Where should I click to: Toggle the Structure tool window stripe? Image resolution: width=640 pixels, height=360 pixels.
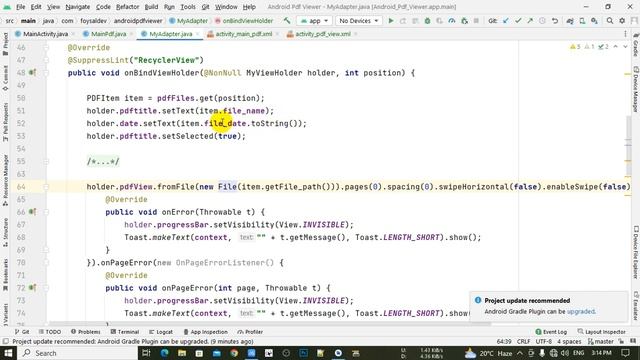pos(5,233)
